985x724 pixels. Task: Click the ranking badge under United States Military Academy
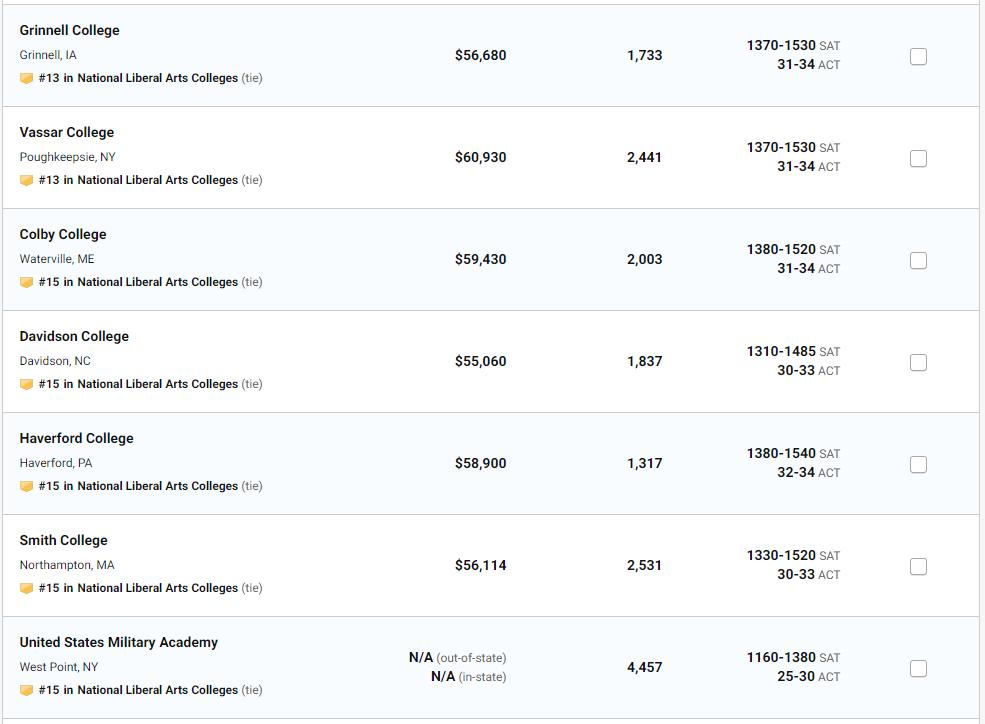pyautogui.click(x=26, y=690)
